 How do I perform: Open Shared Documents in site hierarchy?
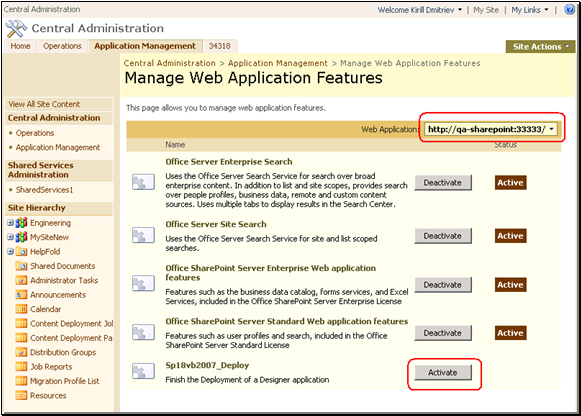pyautogui.click(x=63, y=266)
